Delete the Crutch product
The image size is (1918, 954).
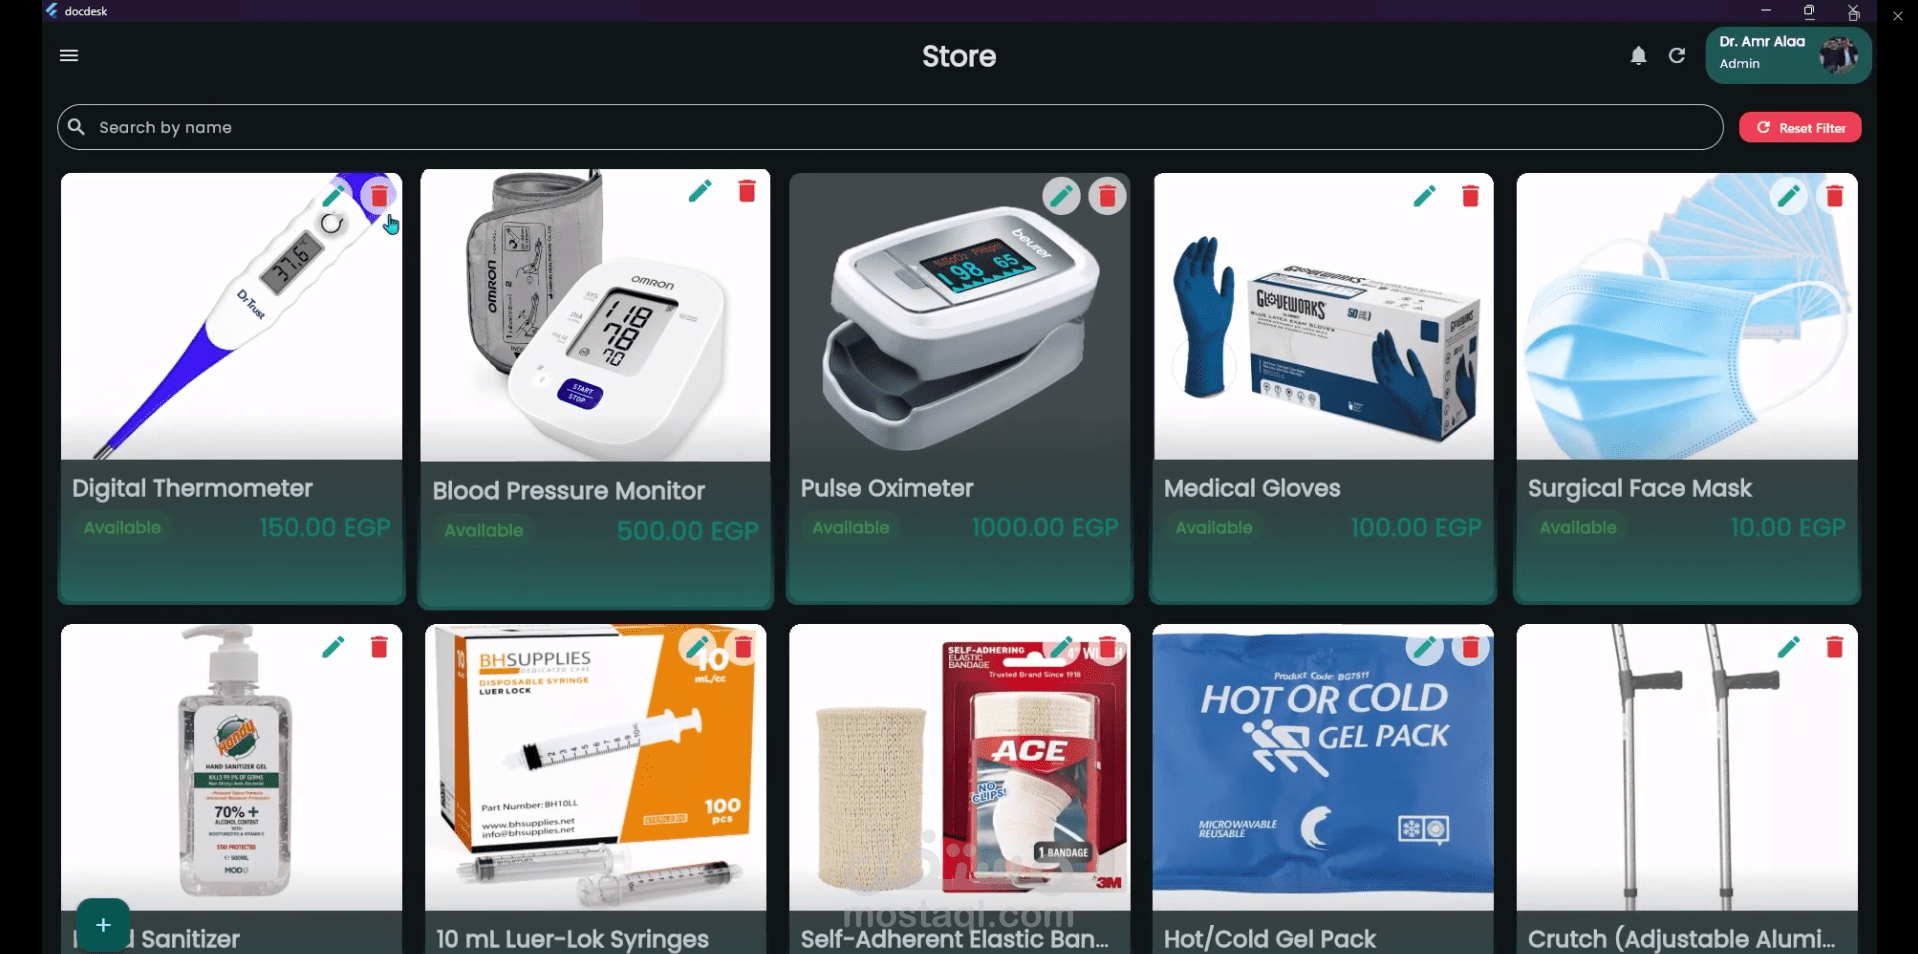click(x=1834, y=648)
